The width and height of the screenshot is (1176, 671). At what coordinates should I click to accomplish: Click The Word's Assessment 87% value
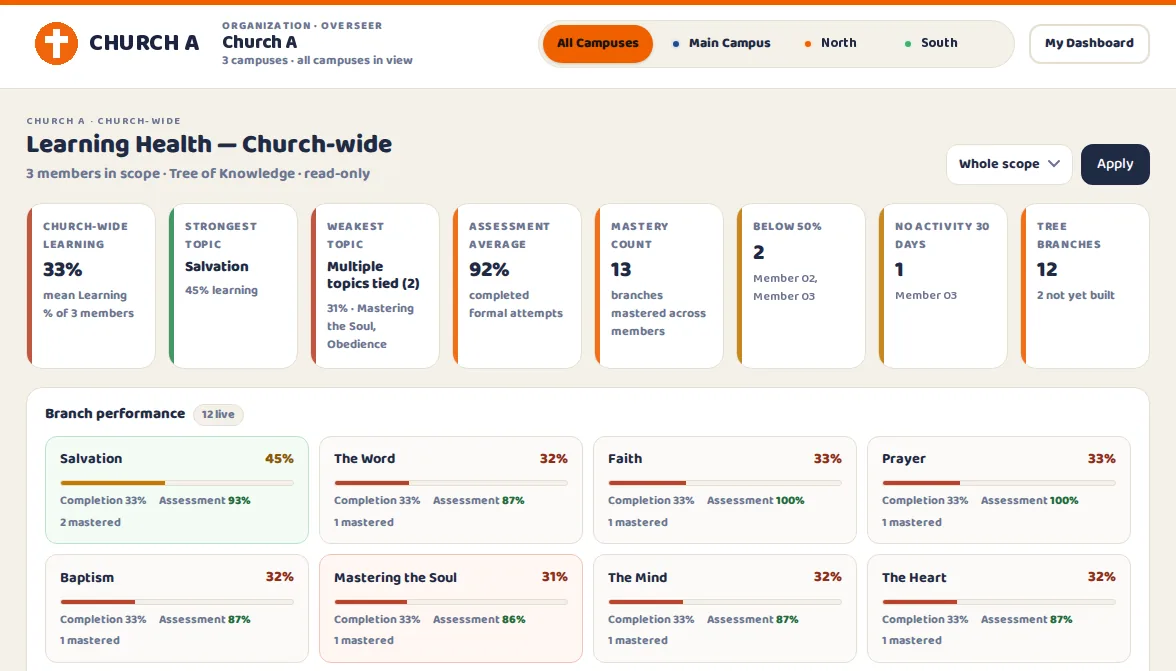513,500
